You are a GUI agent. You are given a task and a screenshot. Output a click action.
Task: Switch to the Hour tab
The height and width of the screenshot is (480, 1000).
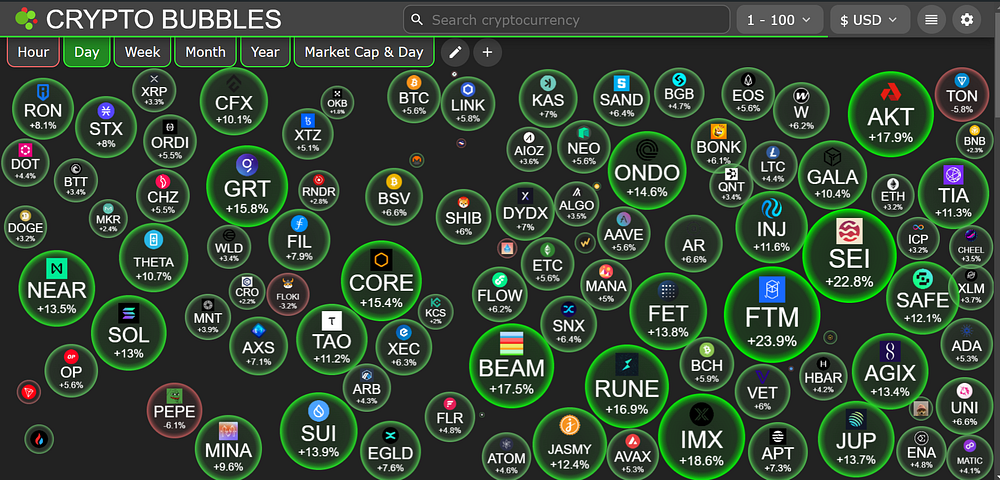click(x=33, y=52)
